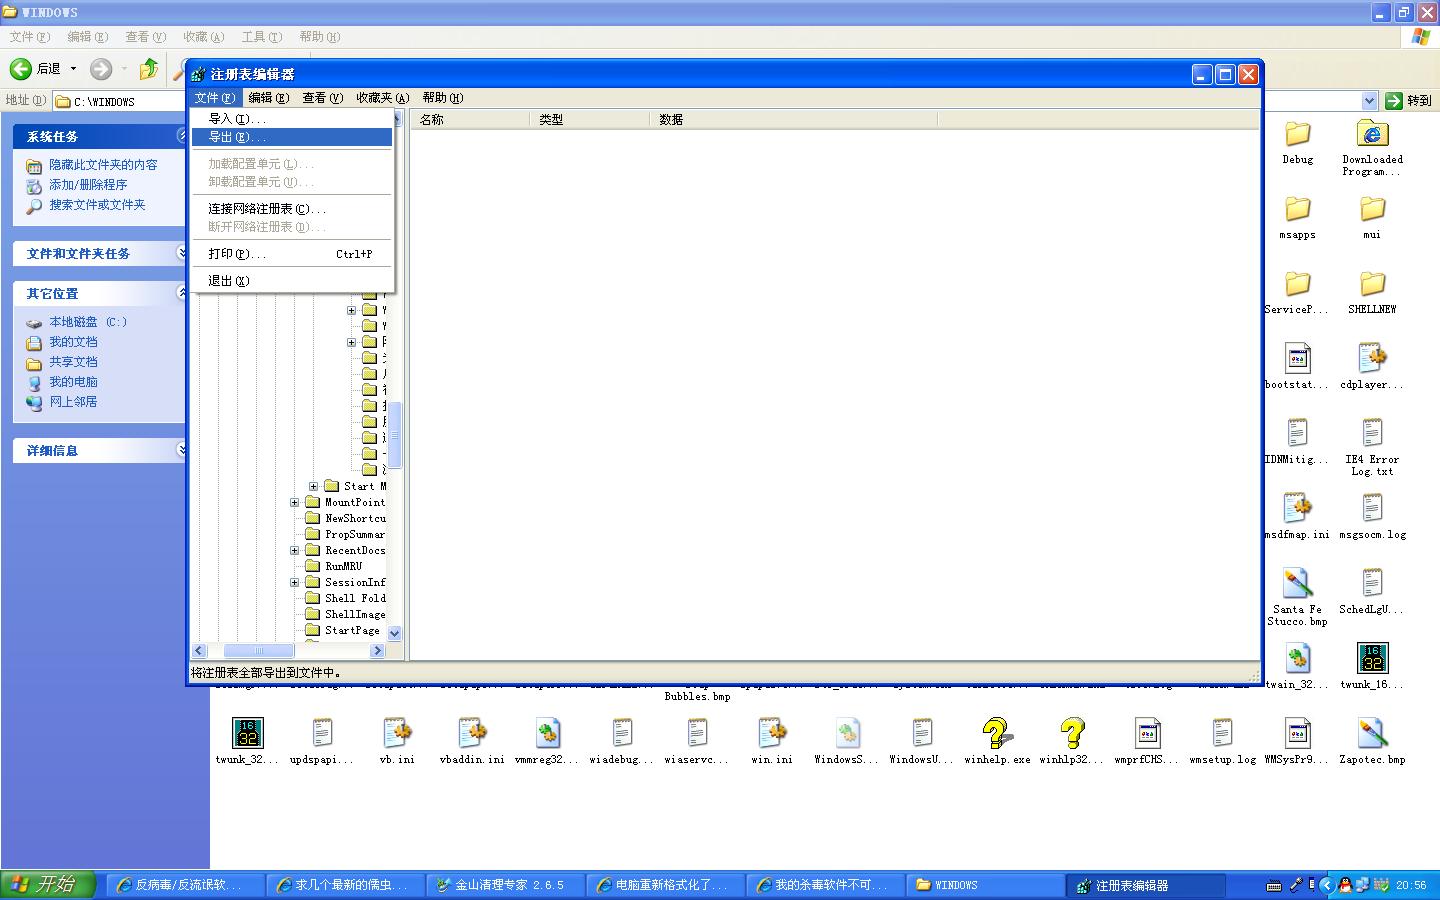Viewport: 1440px width, 900px height.
Task: Open the address bar dropdown arrow
Action: (x=1369, y=101)
